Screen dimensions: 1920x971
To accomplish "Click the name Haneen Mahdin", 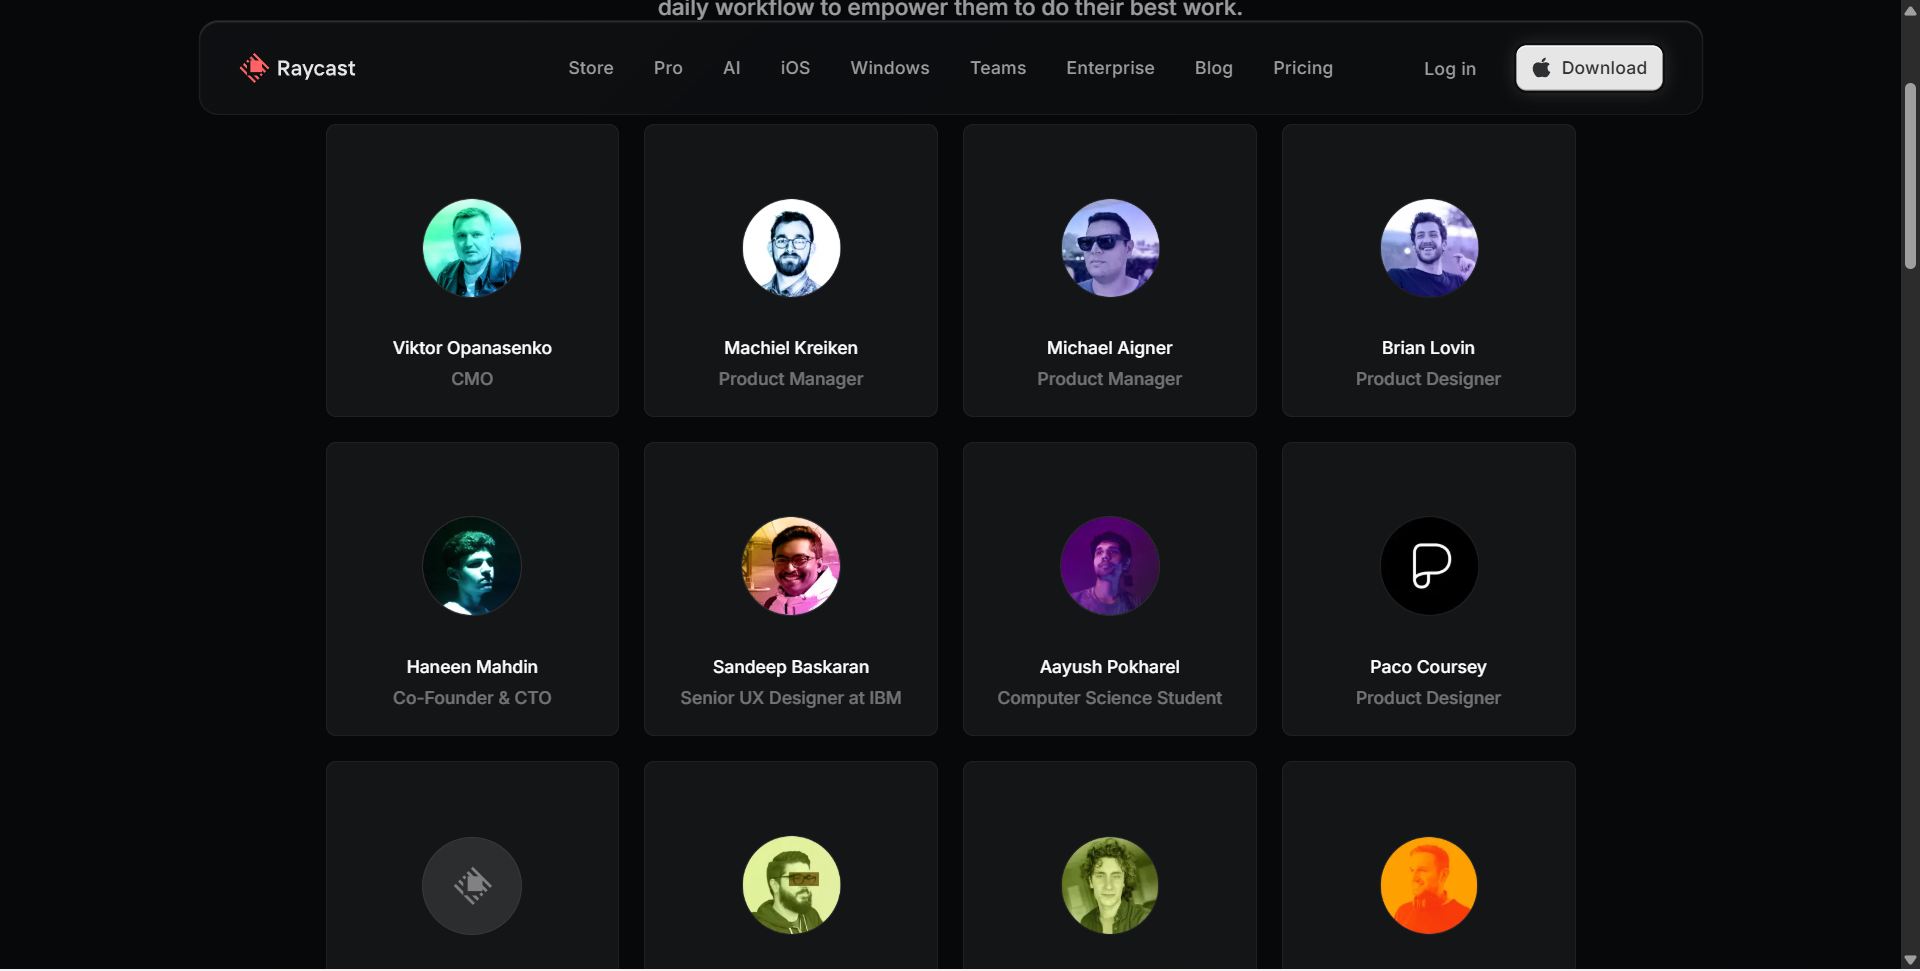I will tap(472, 667).
